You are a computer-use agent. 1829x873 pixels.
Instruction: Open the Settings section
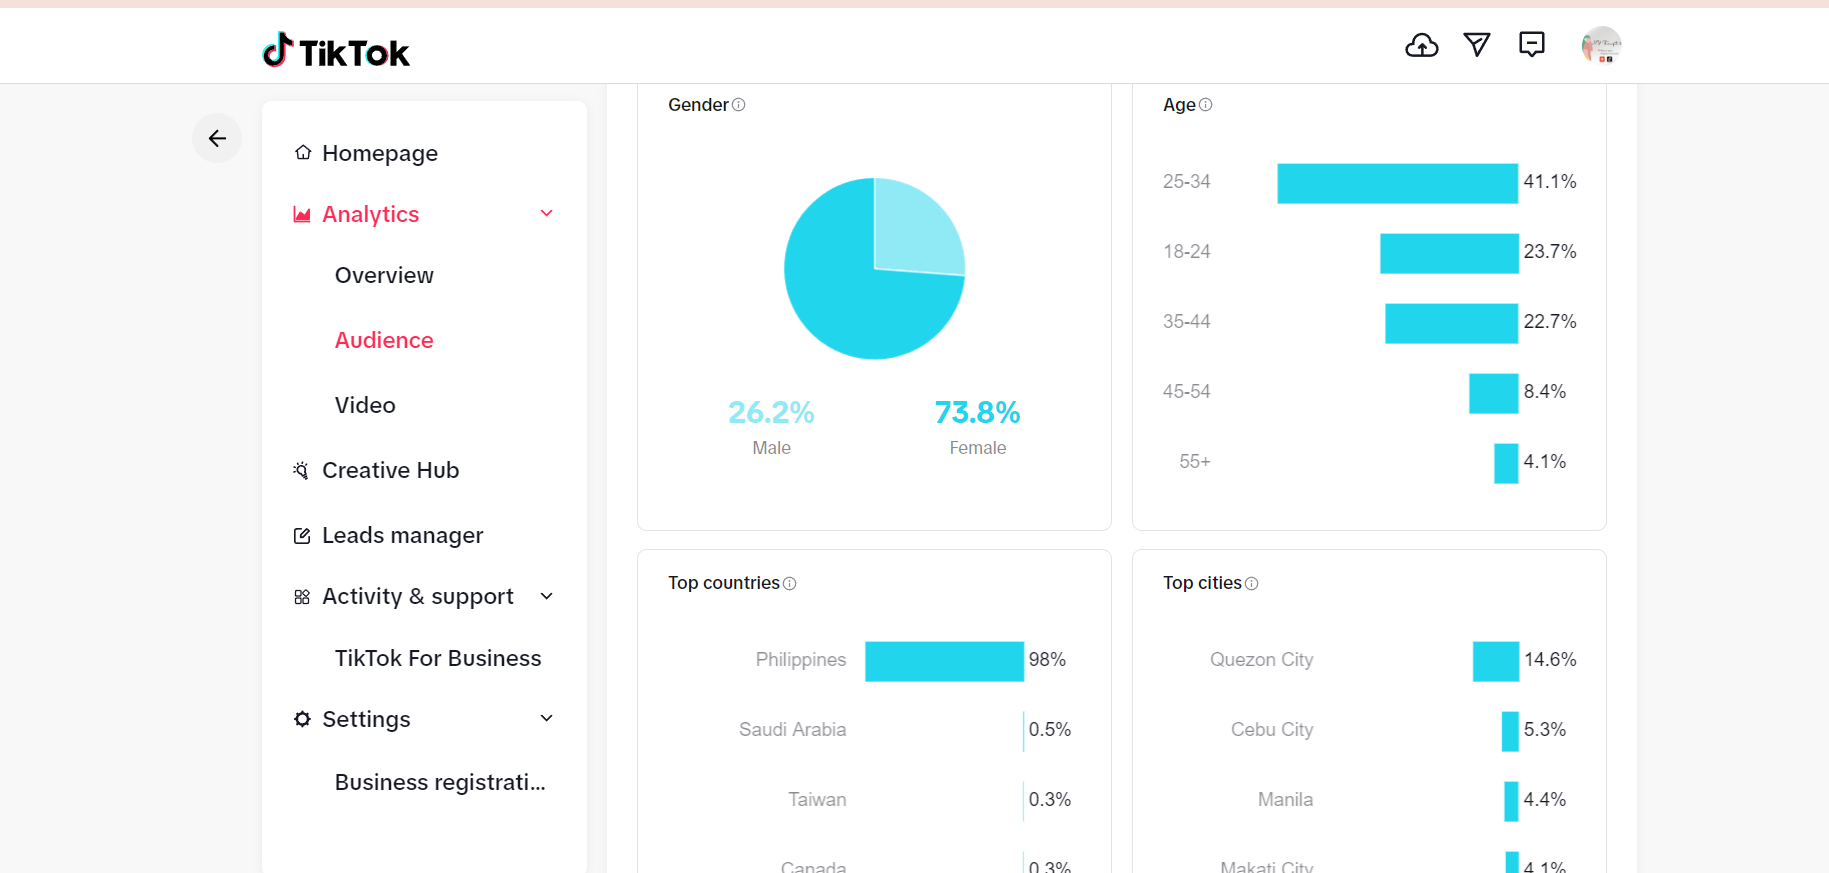(366, 719)
